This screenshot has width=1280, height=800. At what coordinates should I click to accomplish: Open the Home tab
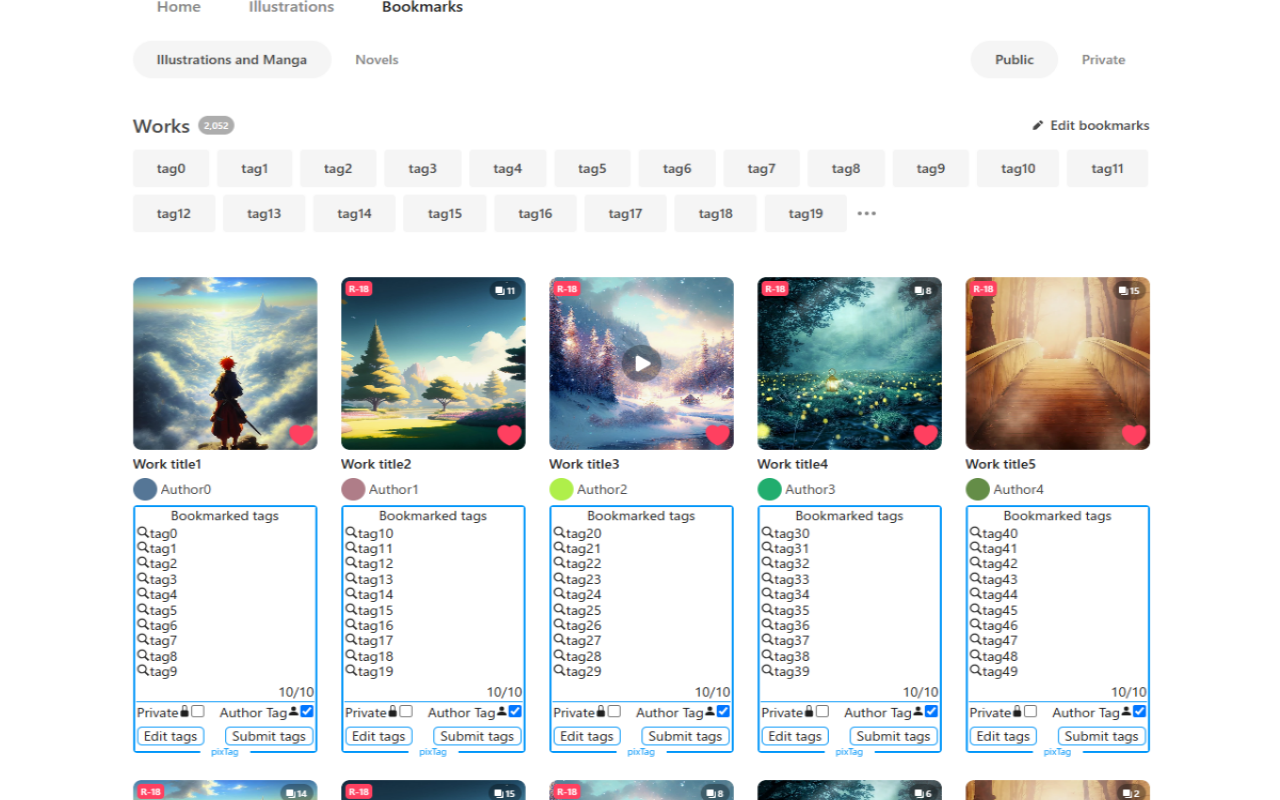coord(179,7)
